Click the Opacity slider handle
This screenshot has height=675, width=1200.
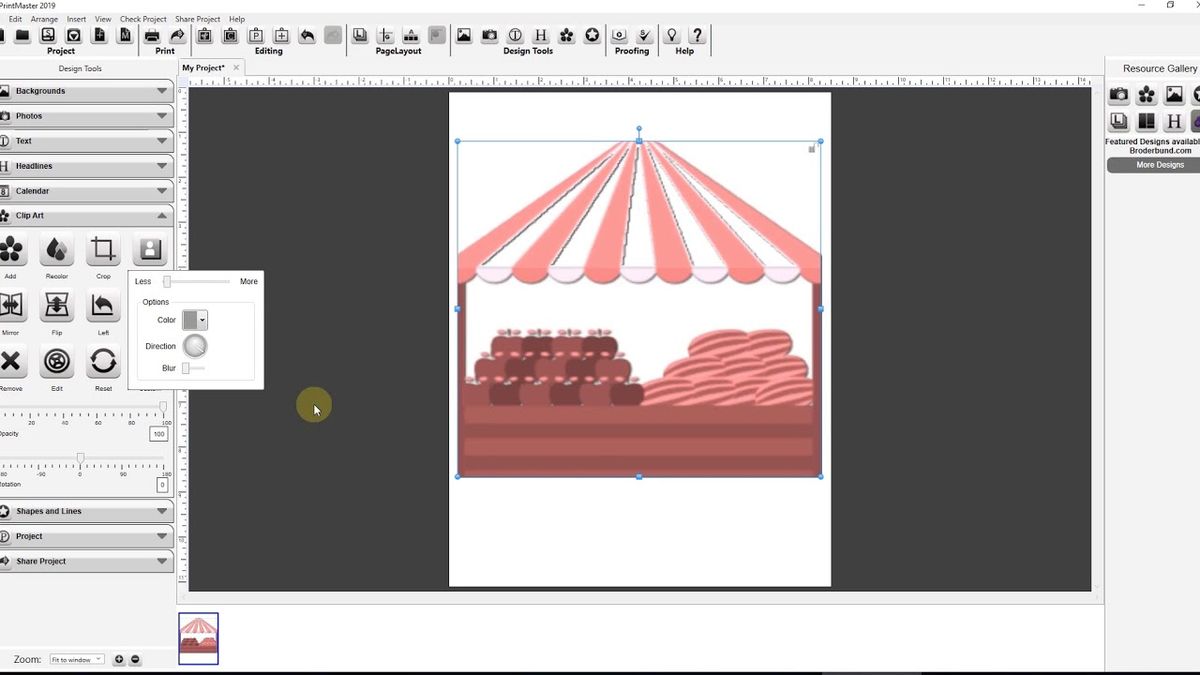click(163, 406)
